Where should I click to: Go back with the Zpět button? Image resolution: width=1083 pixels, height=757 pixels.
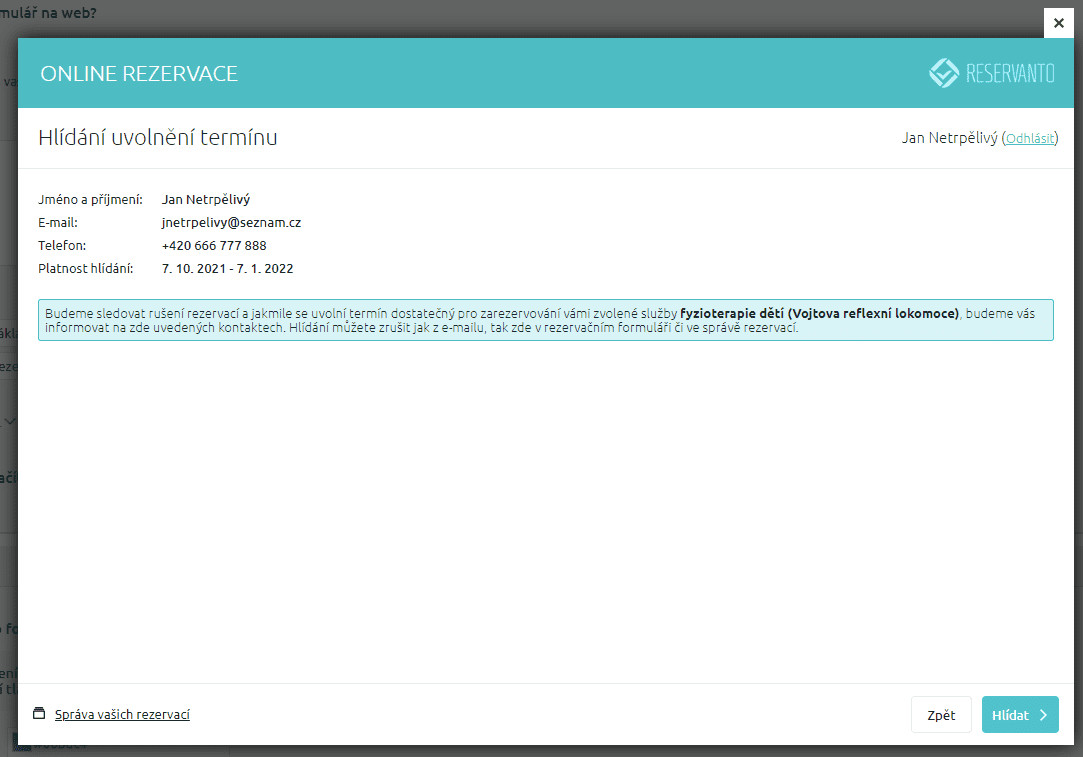(940, 715)
